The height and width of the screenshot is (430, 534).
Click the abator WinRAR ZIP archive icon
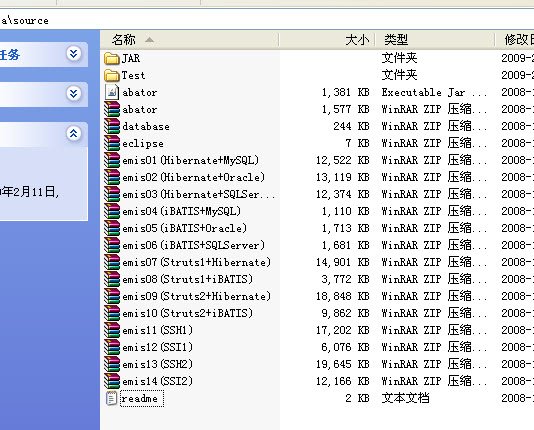point(112,109)
